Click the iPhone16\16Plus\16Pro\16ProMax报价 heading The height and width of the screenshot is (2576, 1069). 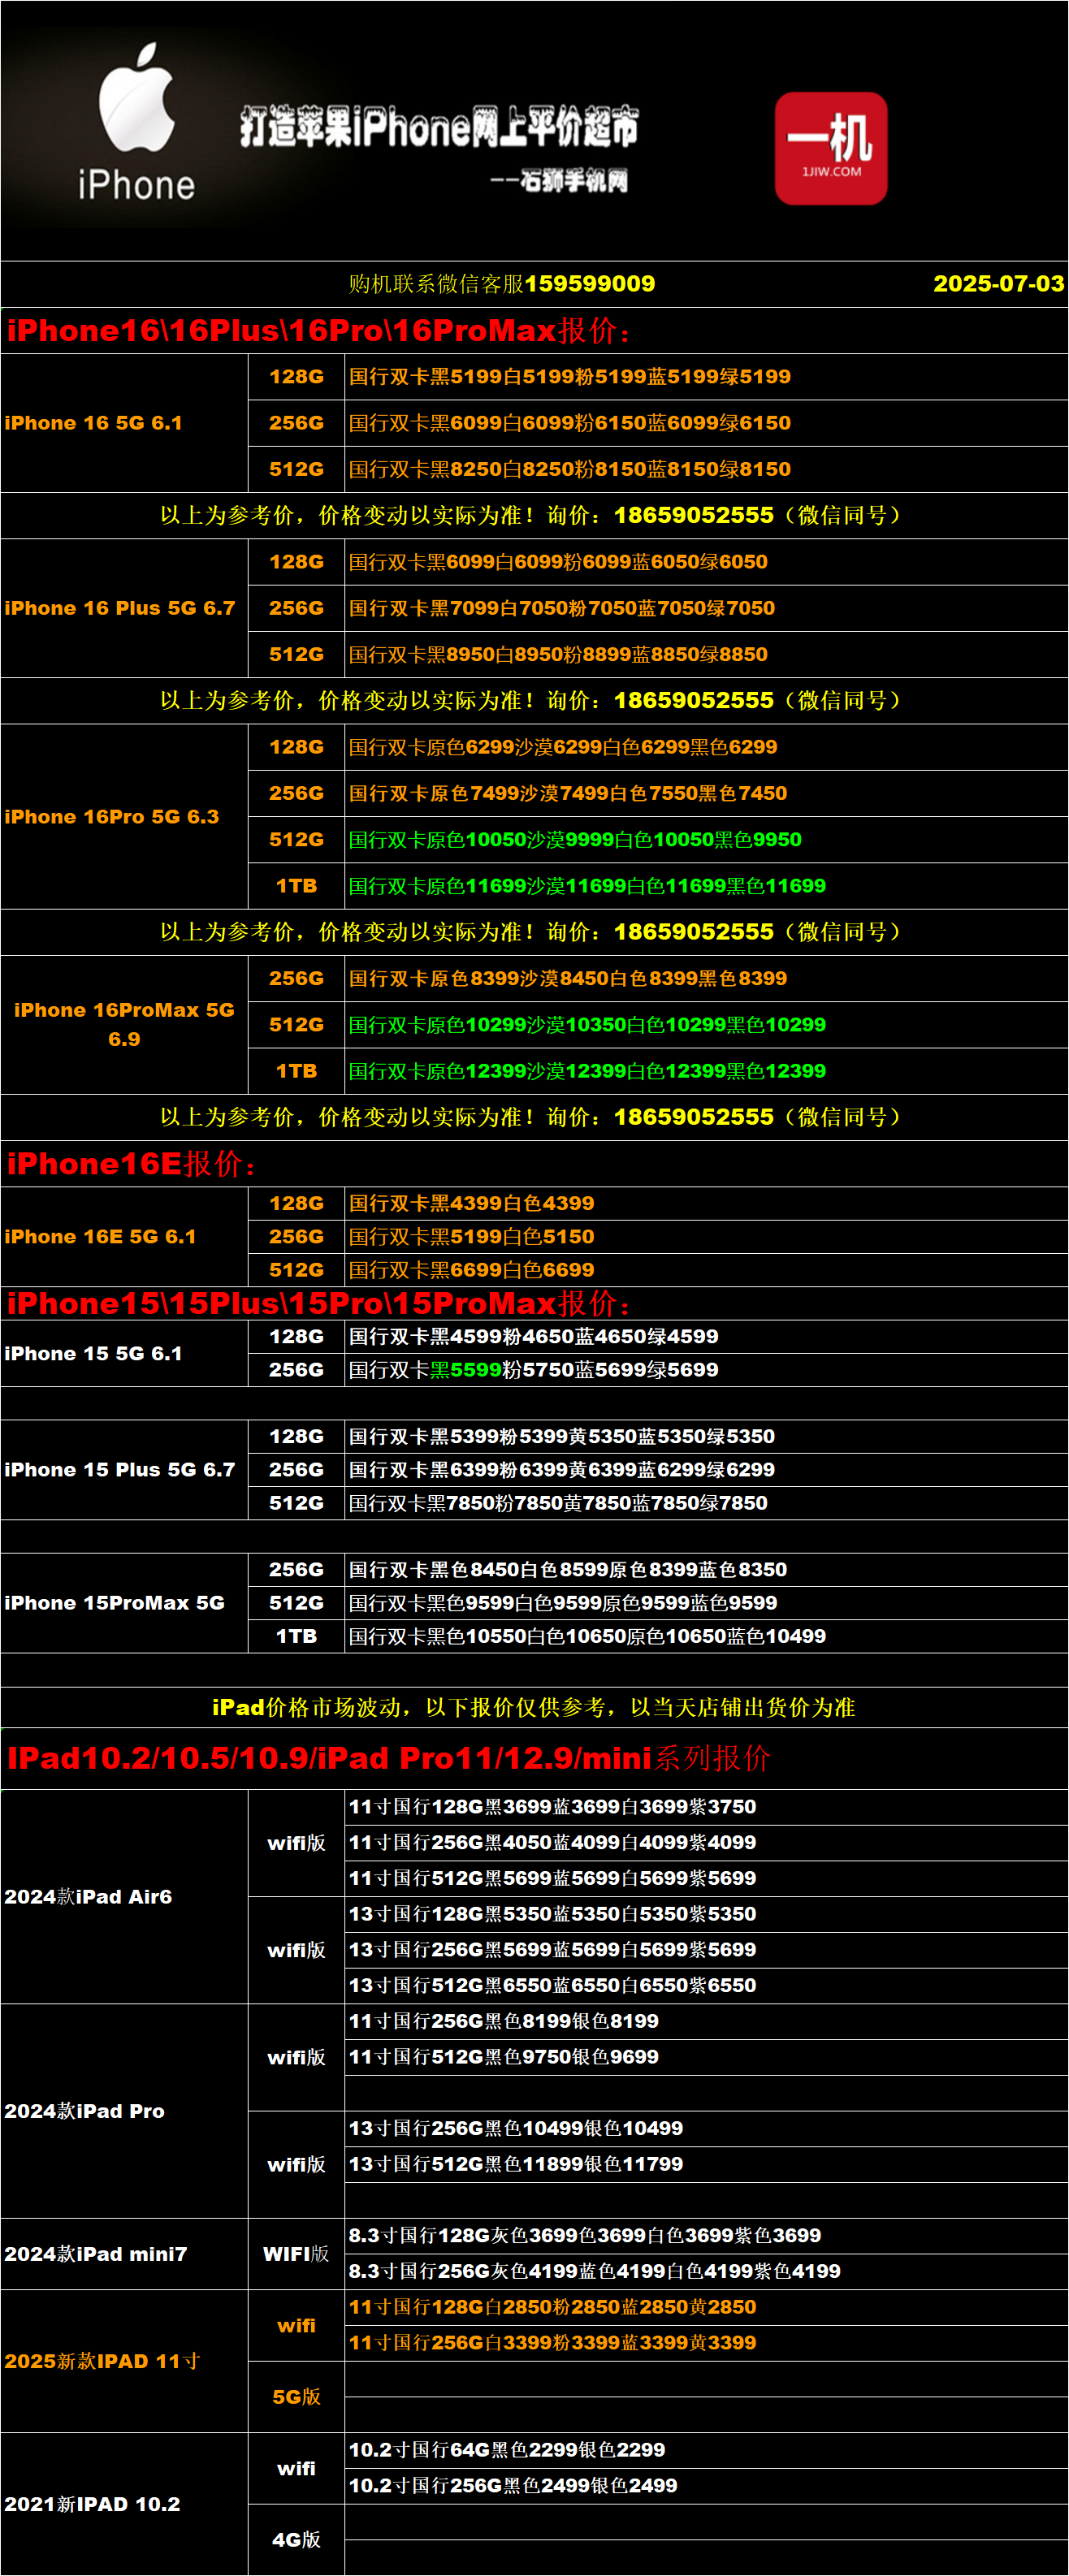click(319, 331)
